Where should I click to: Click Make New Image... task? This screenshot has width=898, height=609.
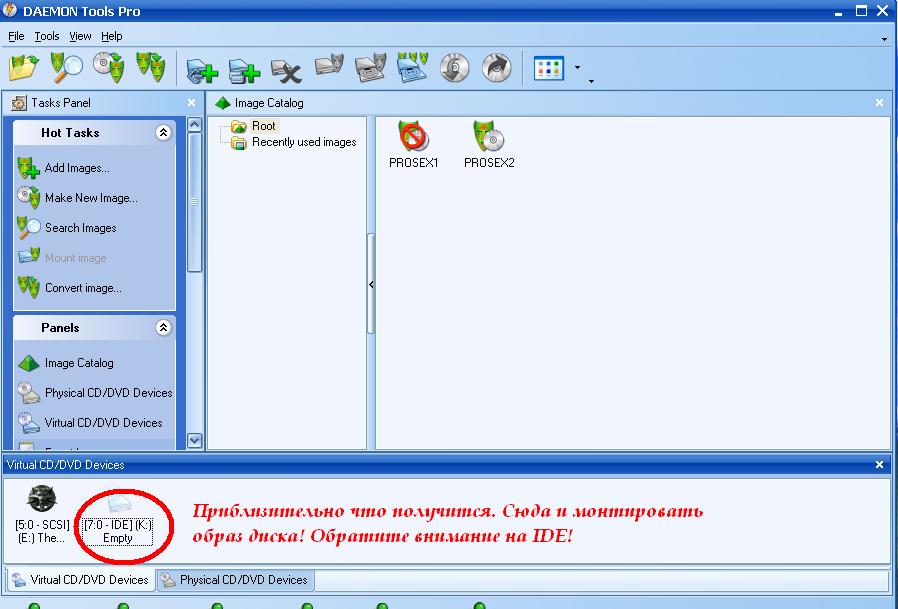[x=91, y=198]
